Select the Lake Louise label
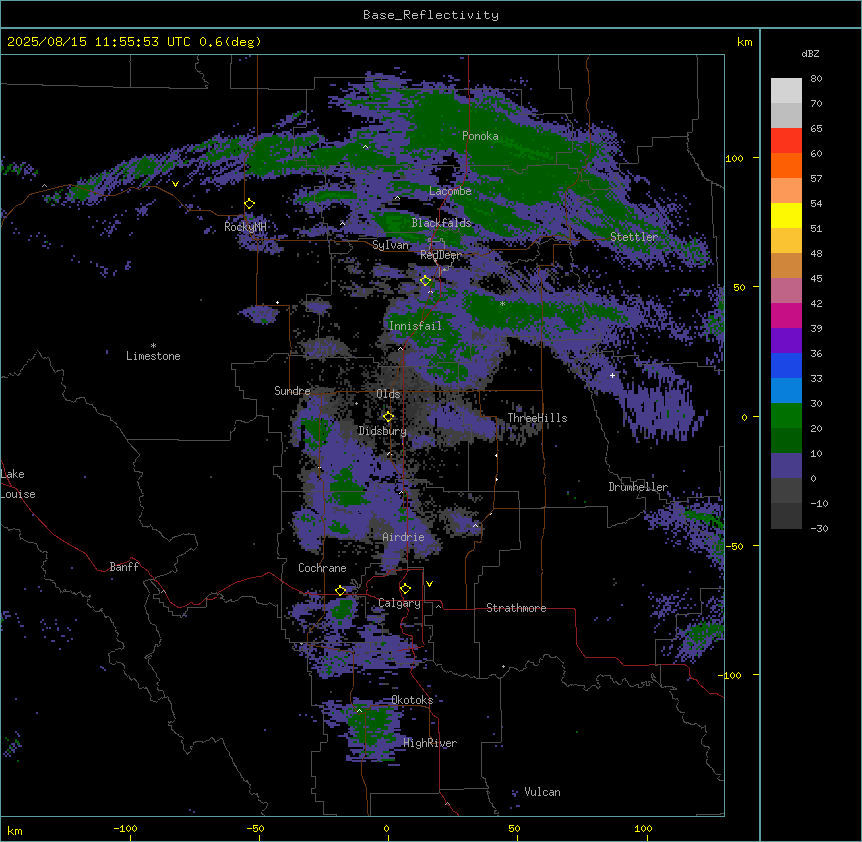The width and height of the screenshot is (862, 842). point(18,484)
